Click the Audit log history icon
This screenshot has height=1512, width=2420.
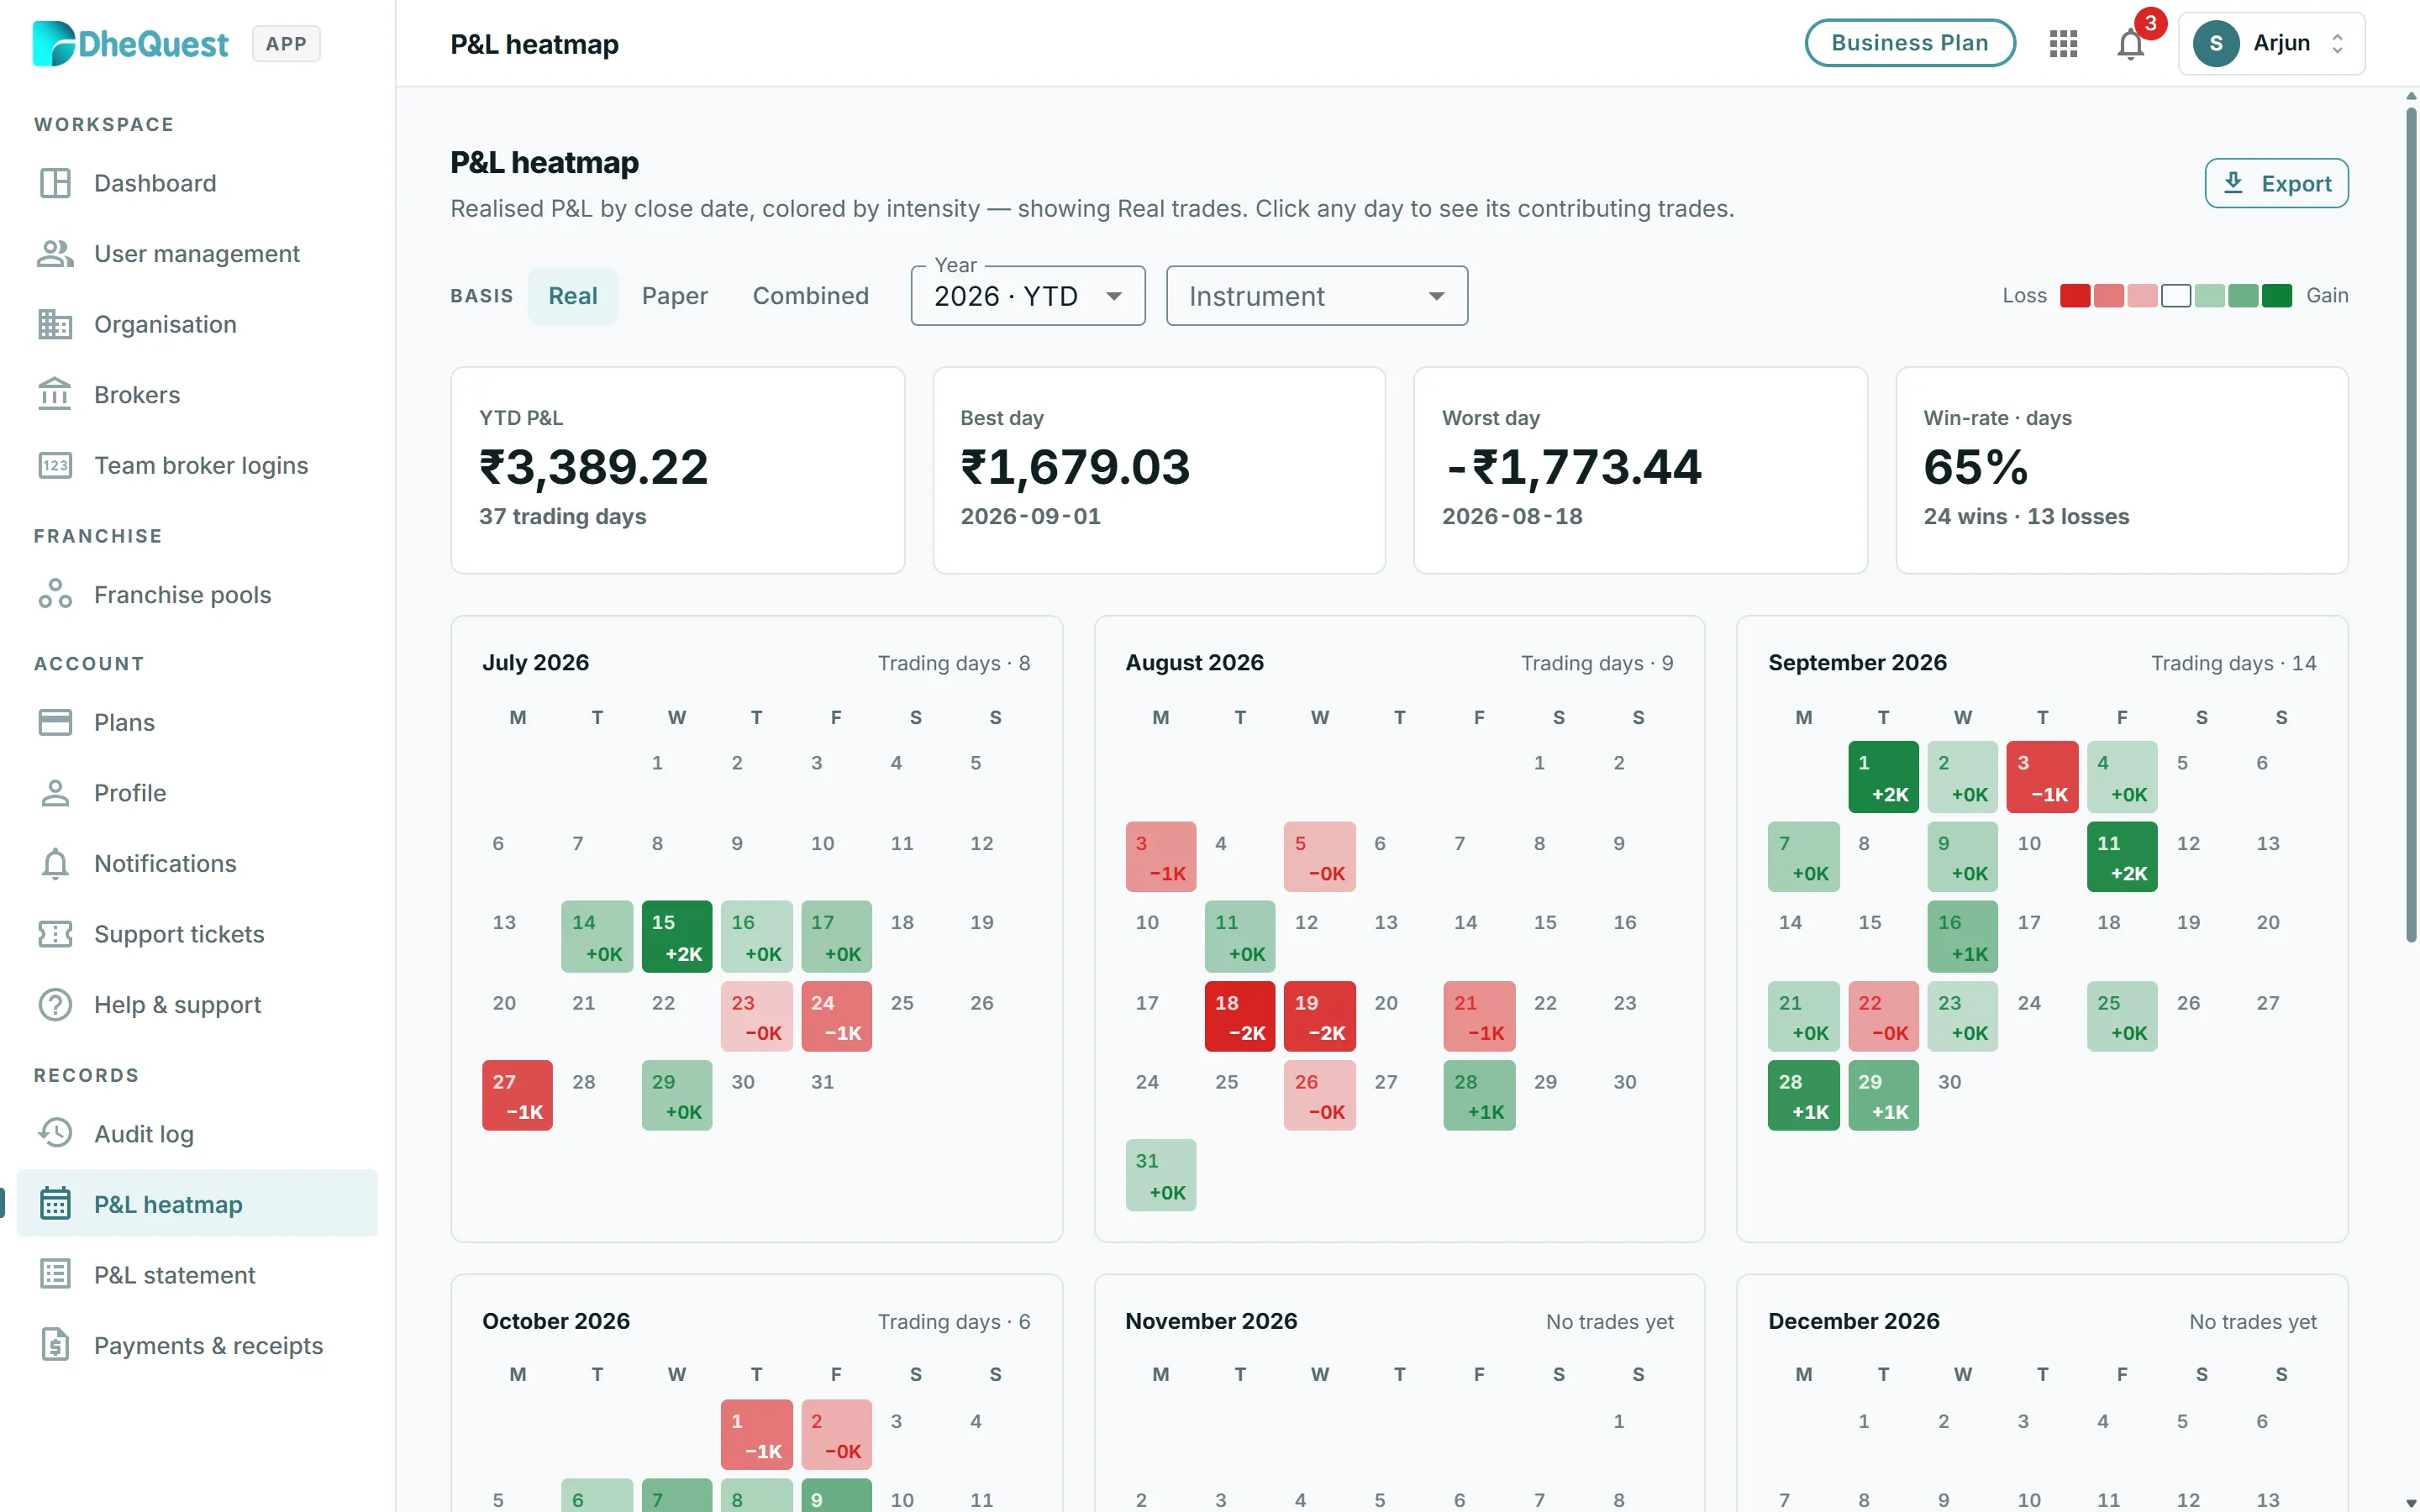coord(55,1133)
